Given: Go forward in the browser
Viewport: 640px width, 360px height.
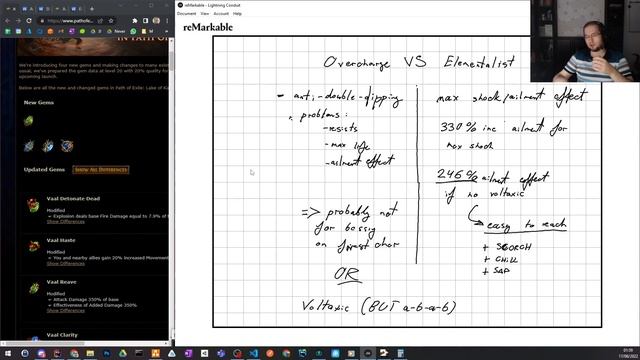Looking at the screenshot, I should [18, 21].
